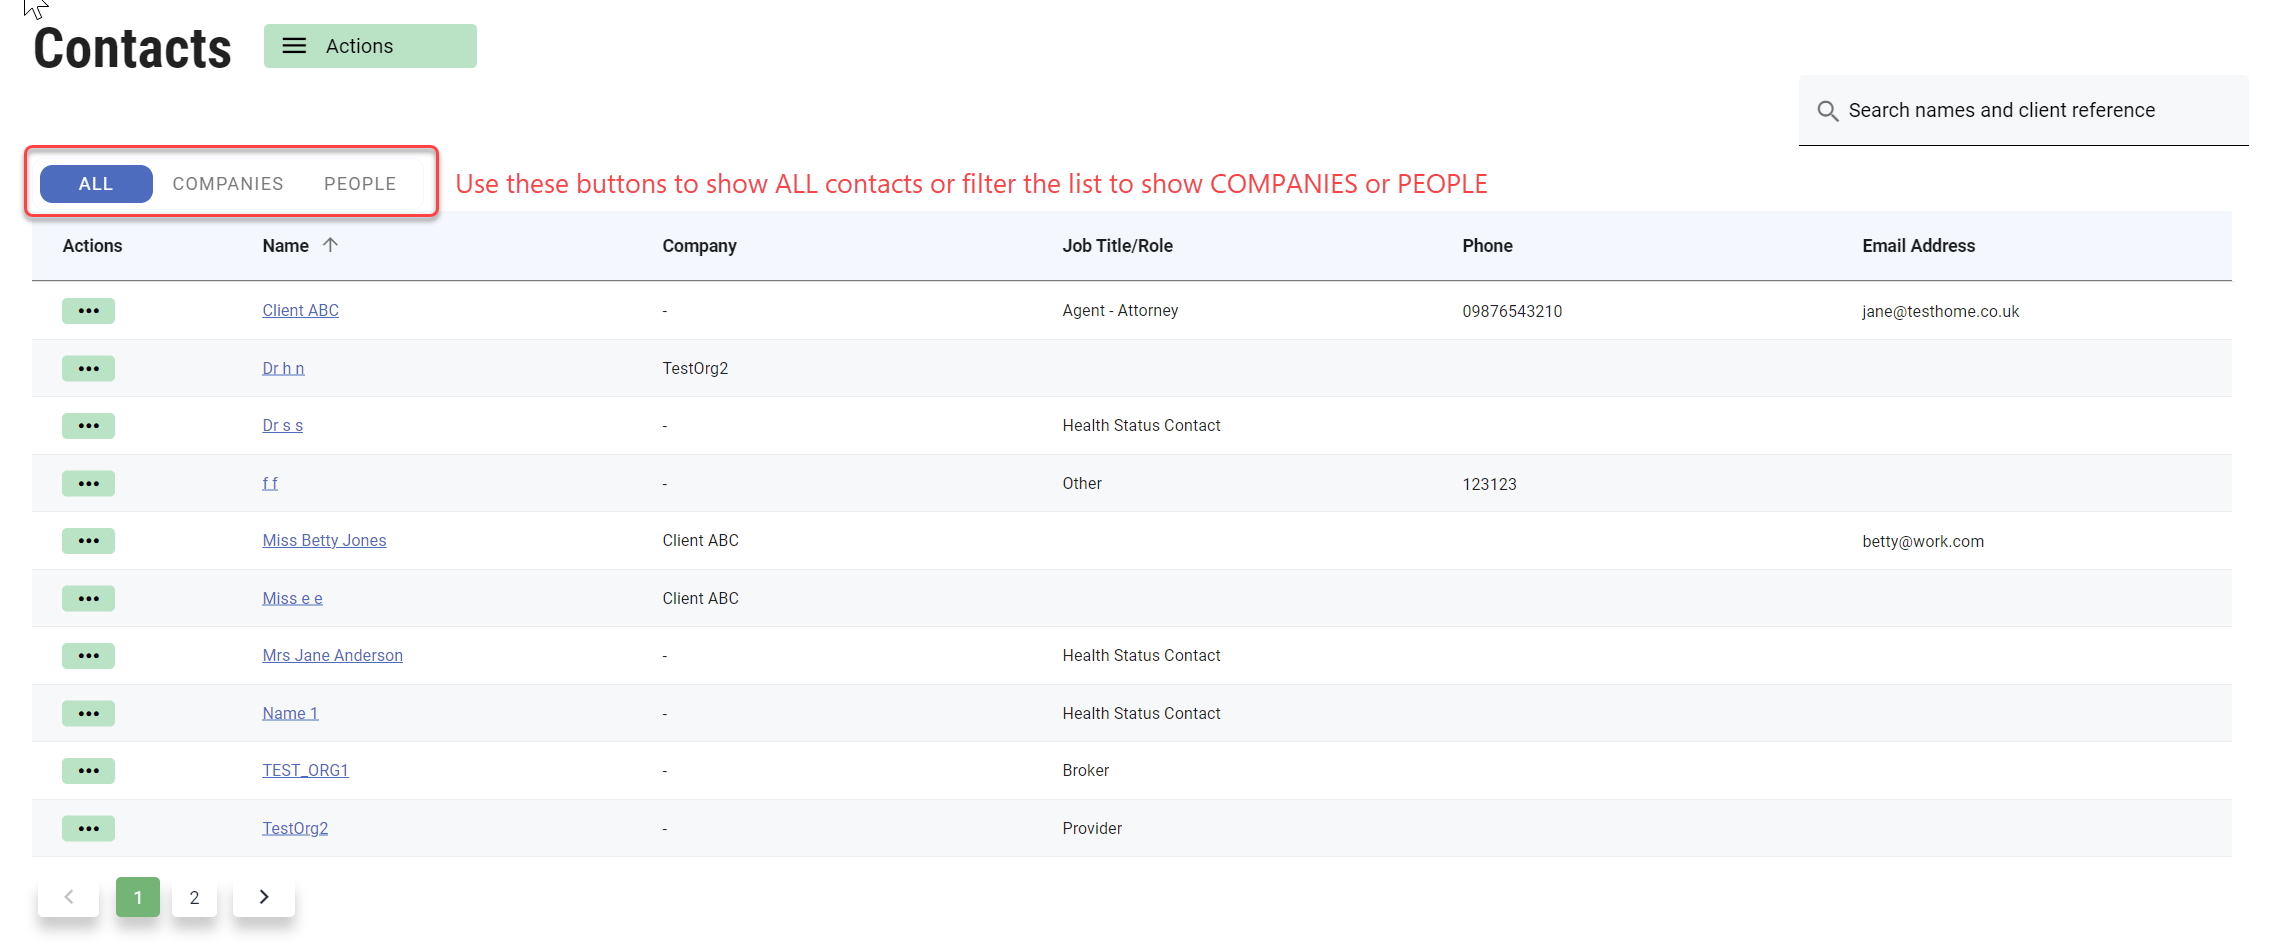The image size is (2285, 950).
Task: Open the three-dot menu for Miss Betty Jones
Action: 88,541
